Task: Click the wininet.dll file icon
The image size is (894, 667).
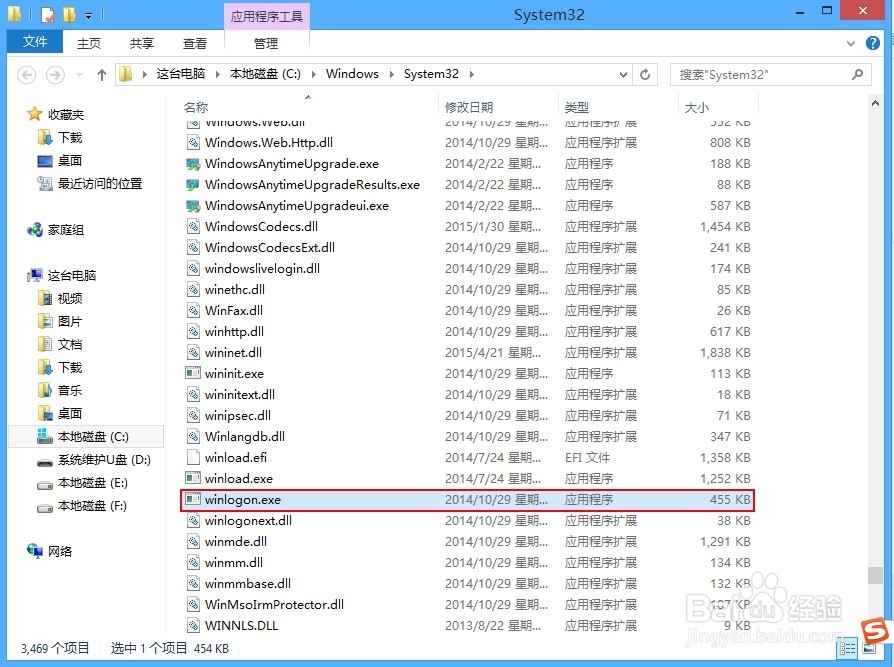Action: pos(193,353)
